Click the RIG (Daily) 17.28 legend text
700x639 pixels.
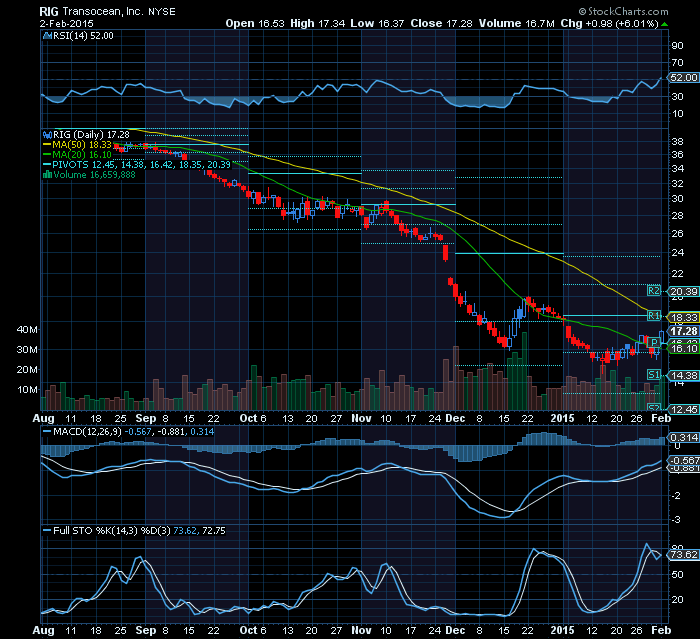(91, 134)
